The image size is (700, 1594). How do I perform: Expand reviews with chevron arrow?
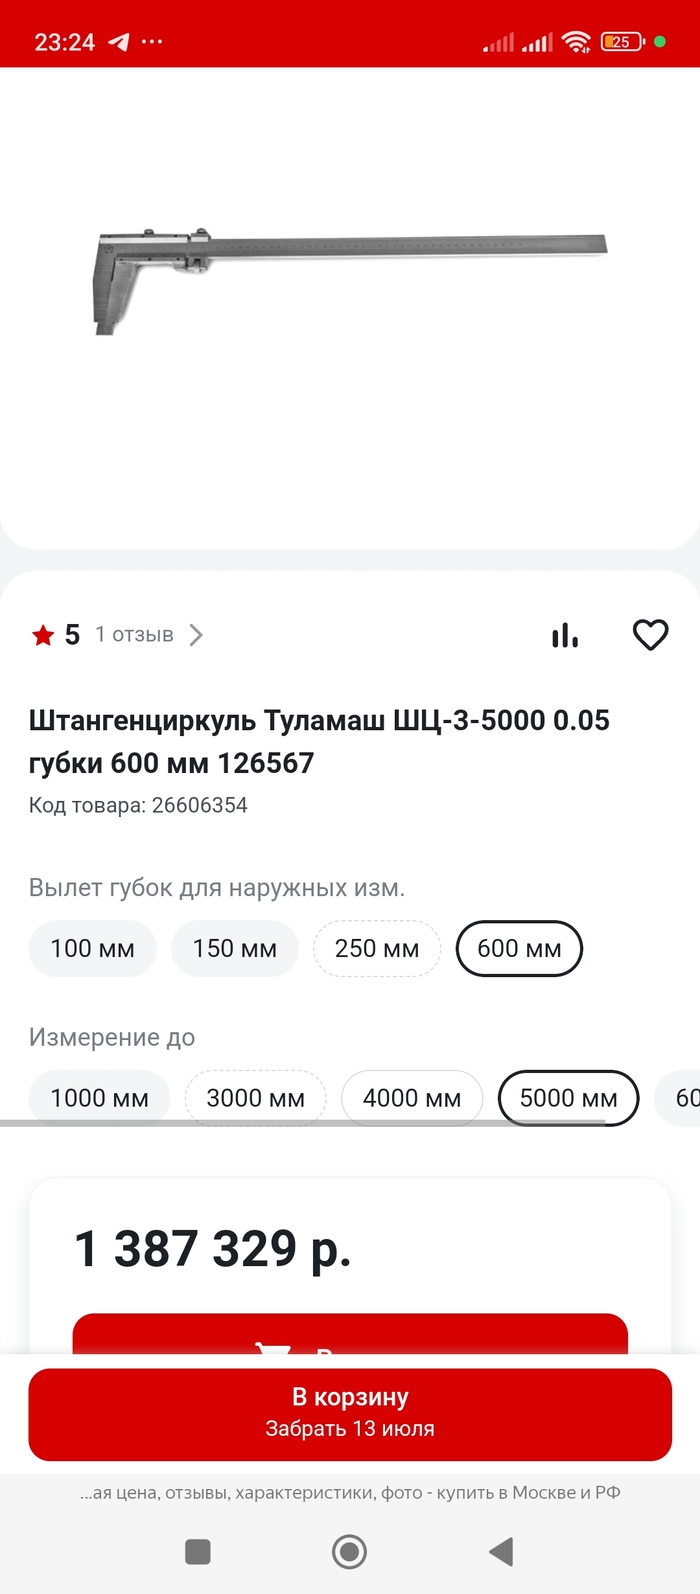tap(196, 635)
